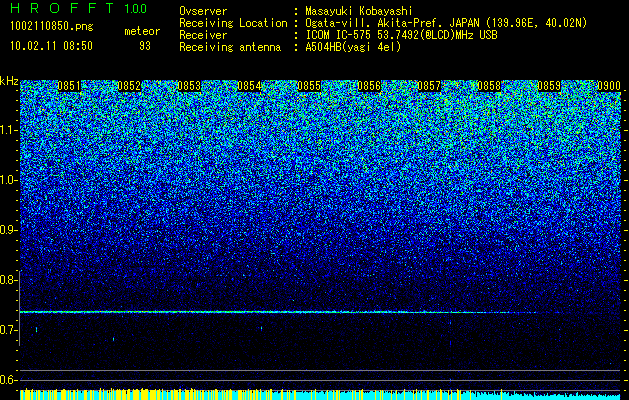Click the 0.9 frequency axis label

pyautogui.click(x=9, y=230)
